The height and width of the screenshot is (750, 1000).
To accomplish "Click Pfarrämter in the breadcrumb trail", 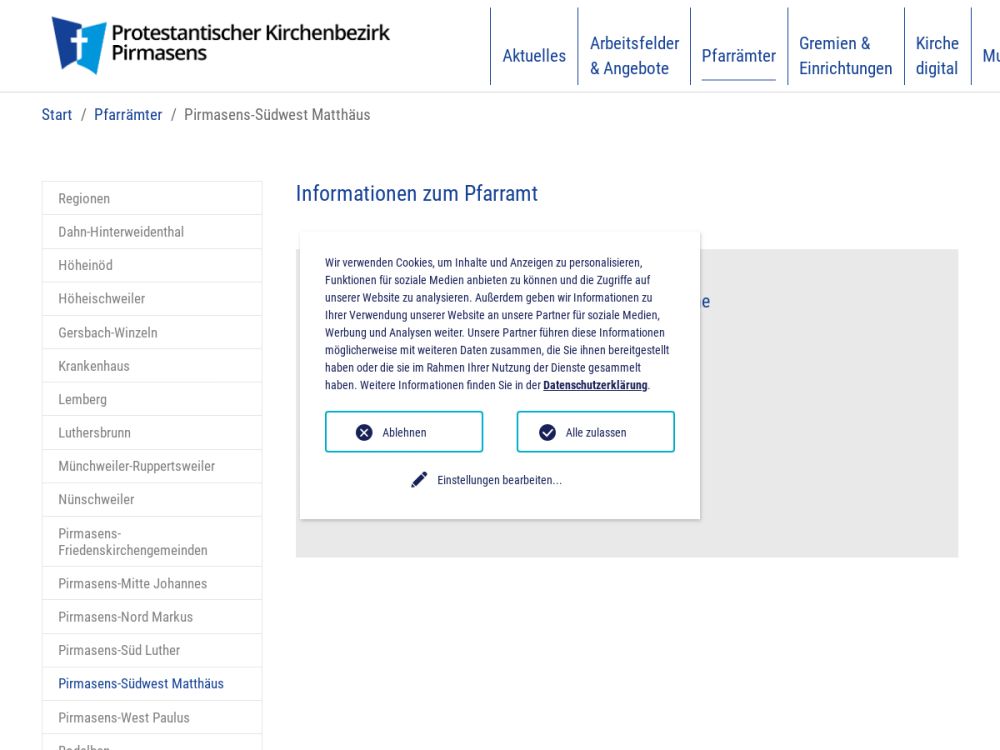I will click(128, 115).
